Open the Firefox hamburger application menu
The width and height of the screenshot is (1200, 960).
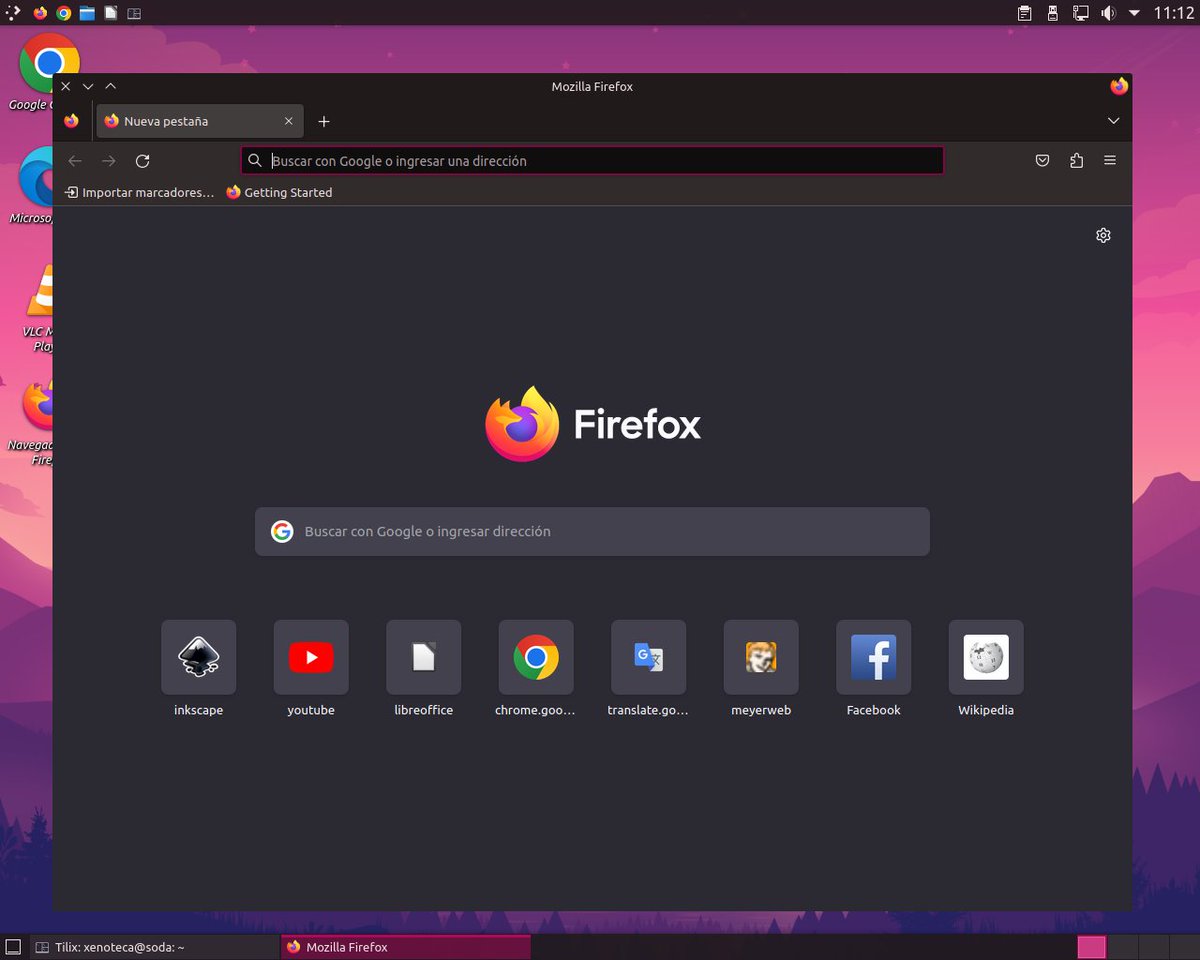pyautogui.click(x=1110, y=160)
